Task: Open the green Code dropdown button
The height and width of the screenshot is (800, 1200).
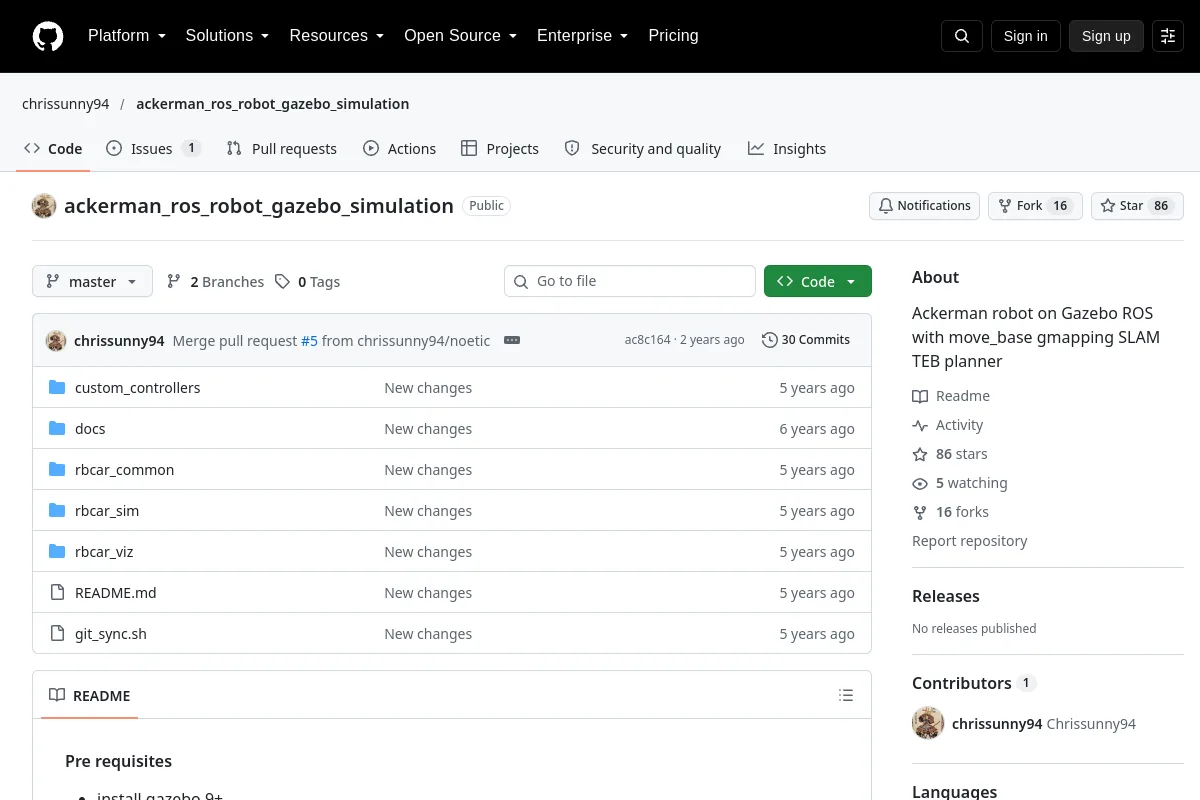Action: 818,281
